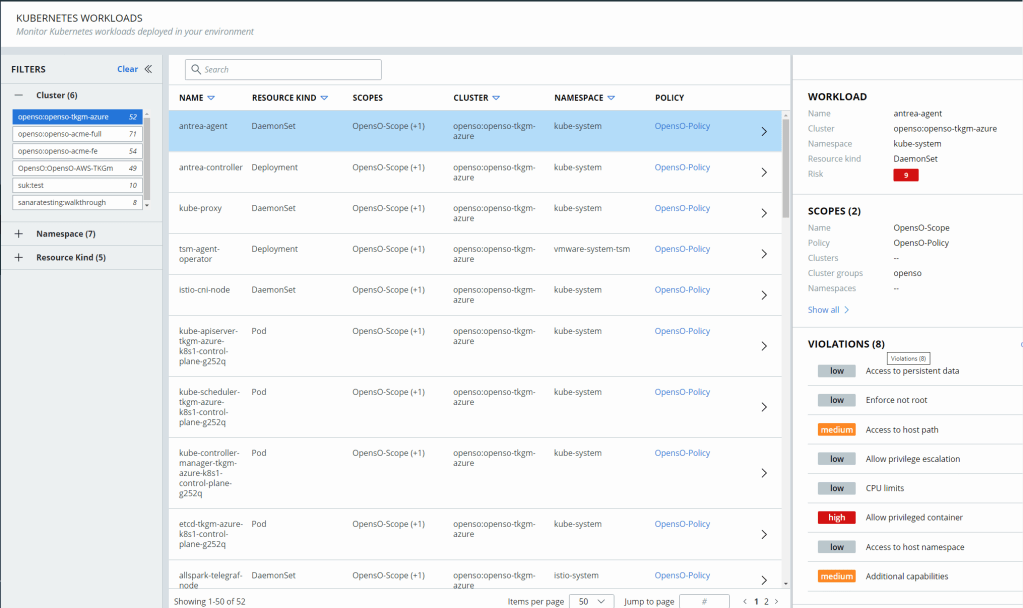Viewport: 1023px width, 608px height.
Task: Click the workload search field
Action: pyautogui.click(x=283, y=69)
